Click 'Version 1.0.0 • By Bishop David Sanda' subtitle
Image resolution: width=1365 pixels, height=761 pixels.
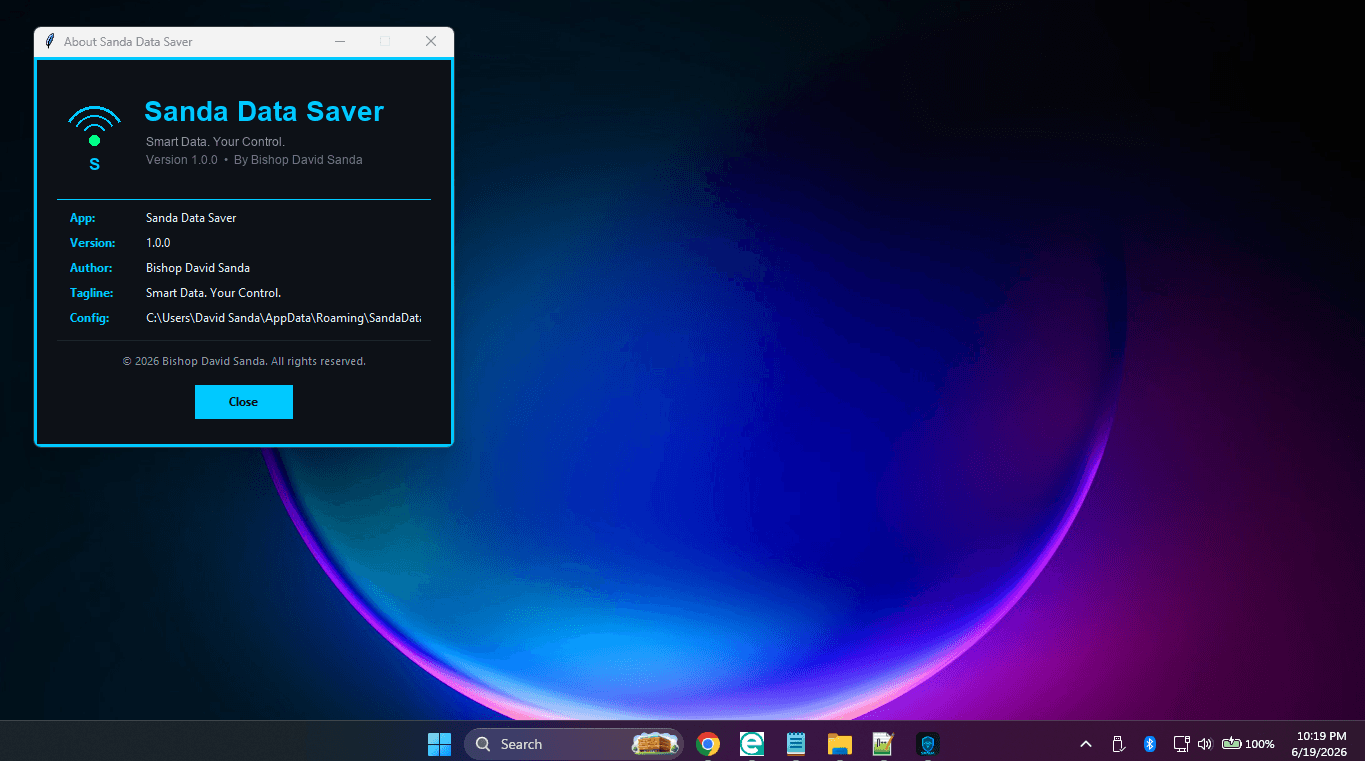pyautogui.click(x=254, y=160)
